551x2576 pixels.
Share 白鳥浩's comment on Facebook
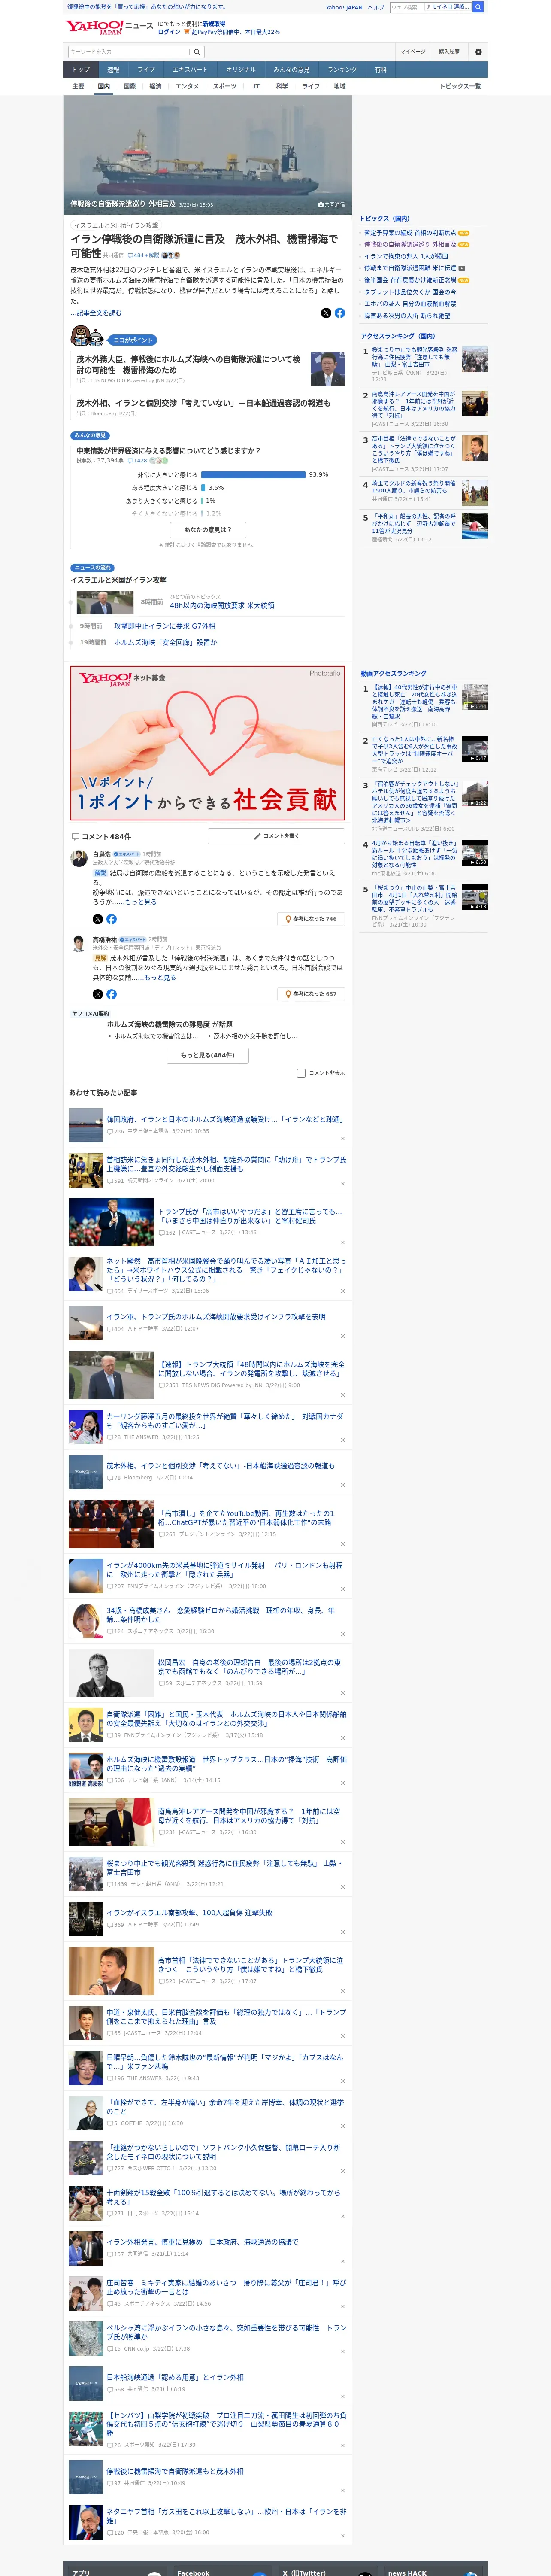[111, 919]
